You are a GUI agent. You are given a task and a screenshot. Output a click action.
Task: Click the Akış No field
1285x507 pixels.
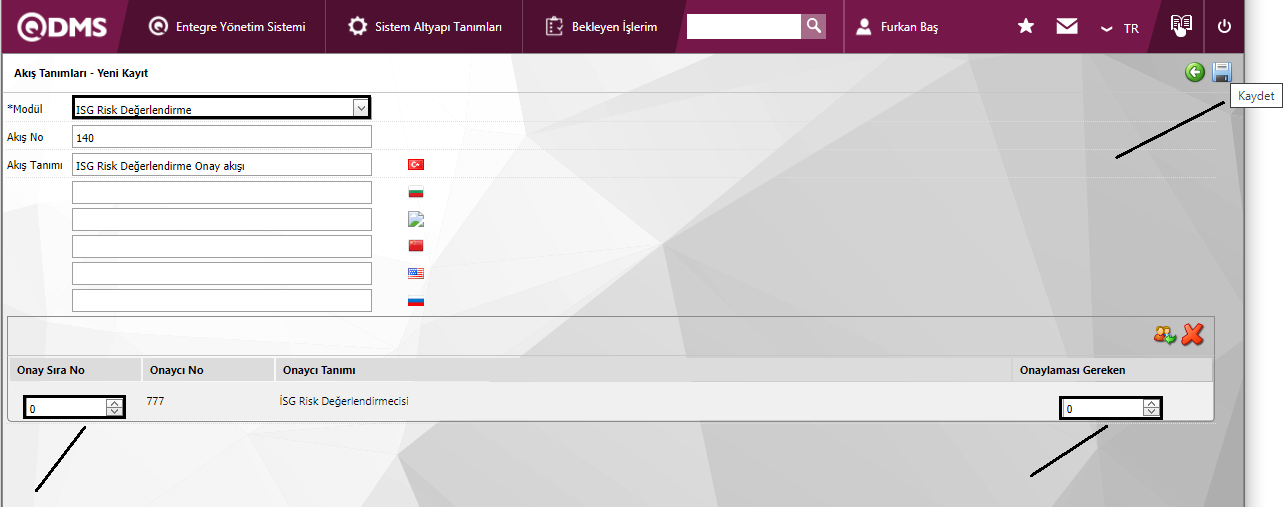[x=221, y=137]
